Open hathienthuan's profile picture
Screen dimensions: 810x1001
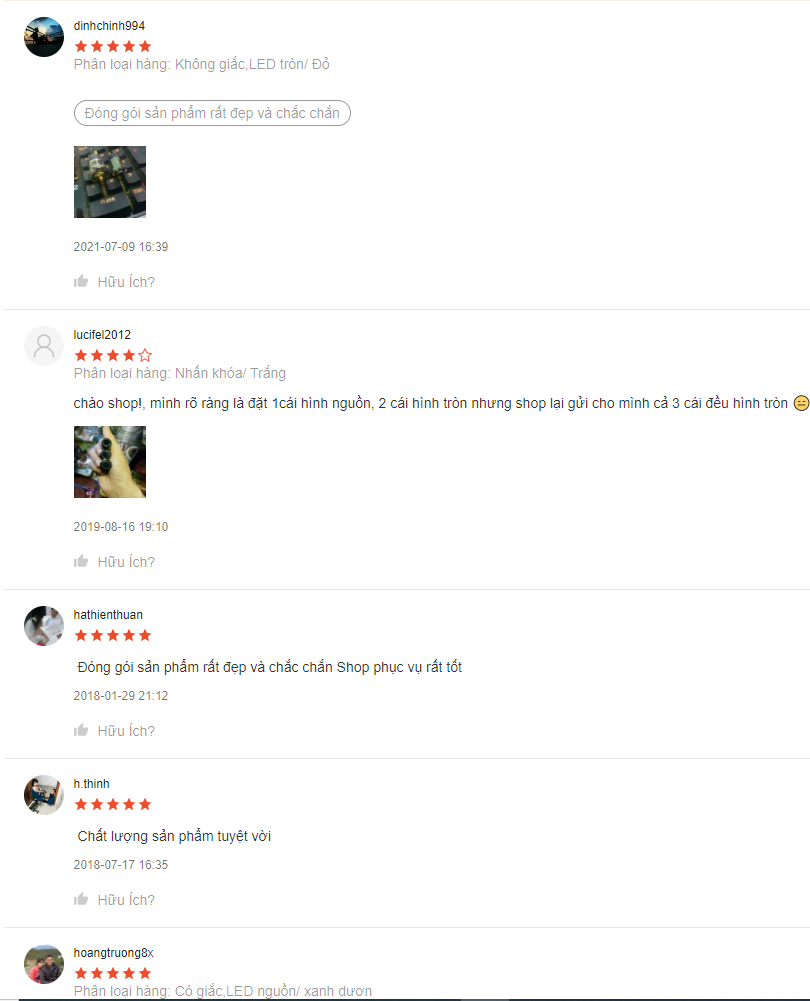pyautogui.click(x=44, y=626)
